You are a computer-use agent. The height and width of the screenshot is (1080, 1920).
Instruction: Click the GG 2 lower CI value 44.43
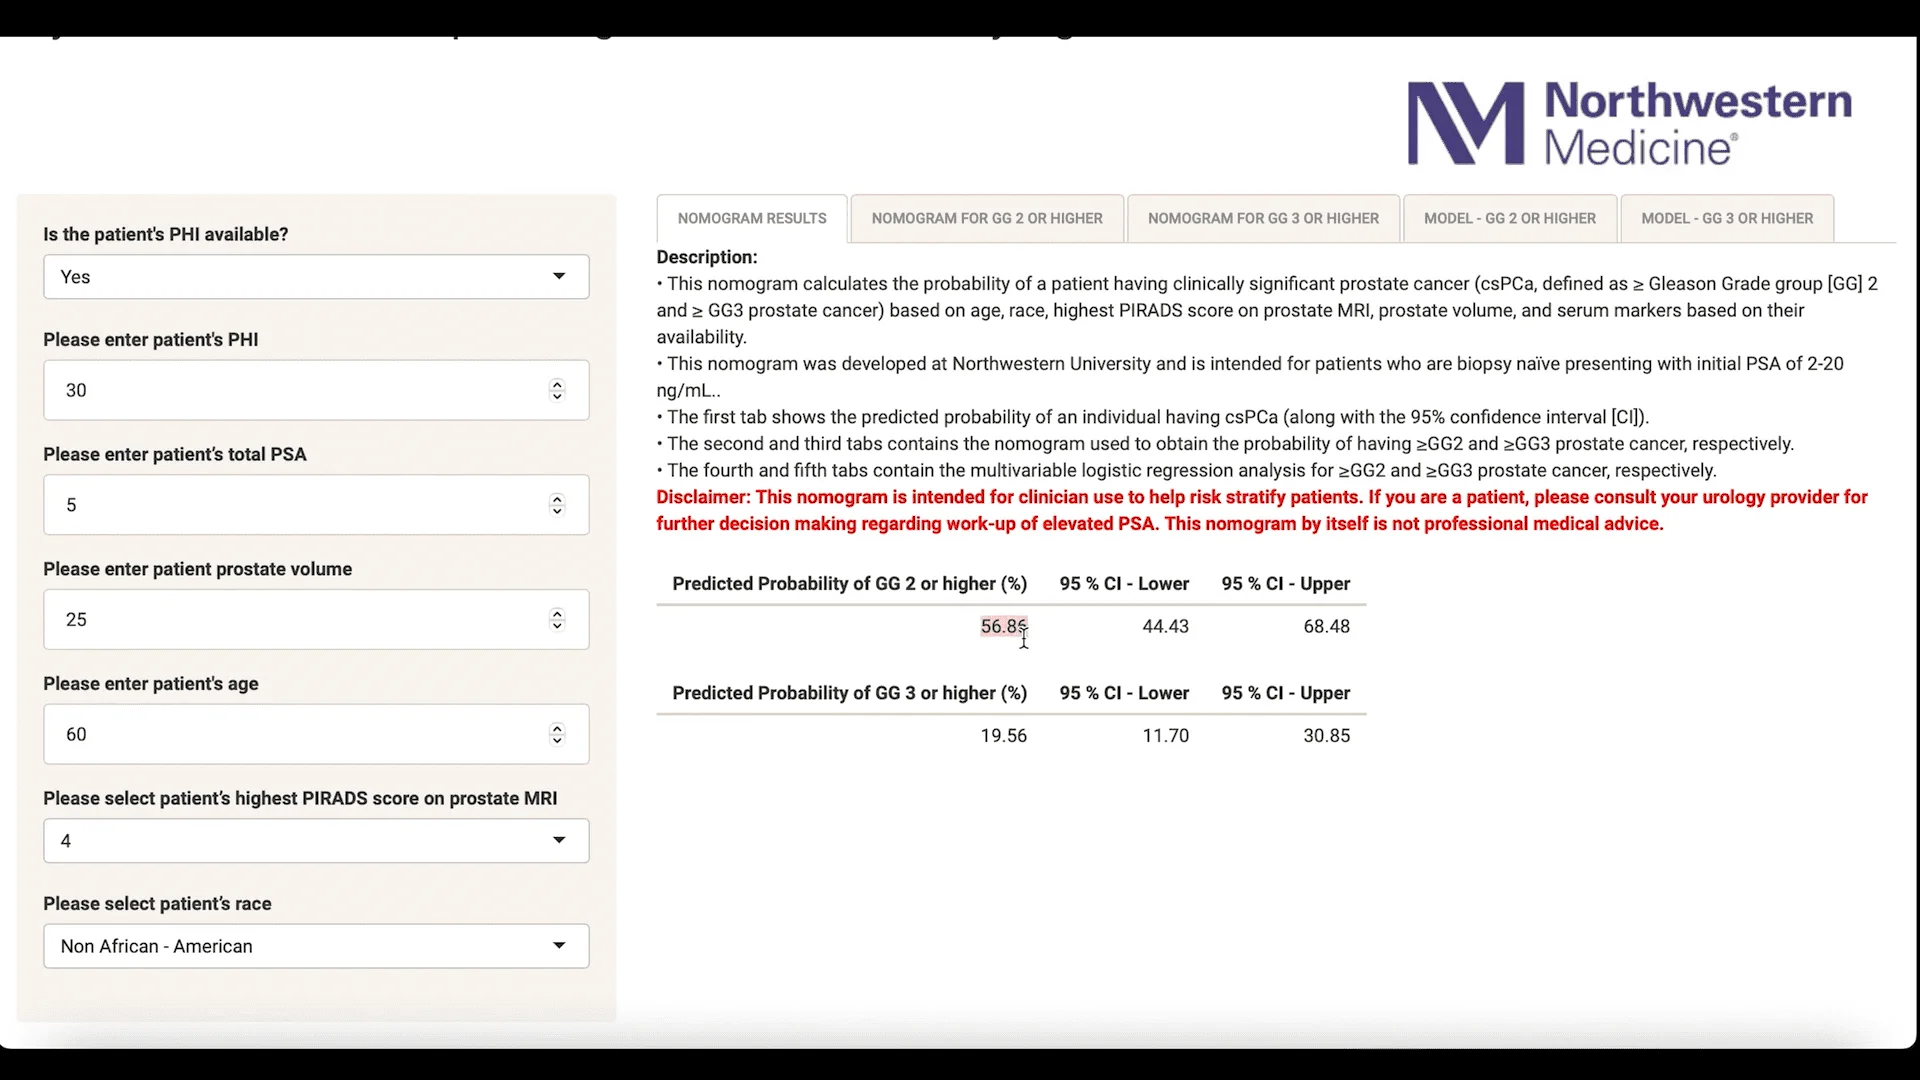1166,626
